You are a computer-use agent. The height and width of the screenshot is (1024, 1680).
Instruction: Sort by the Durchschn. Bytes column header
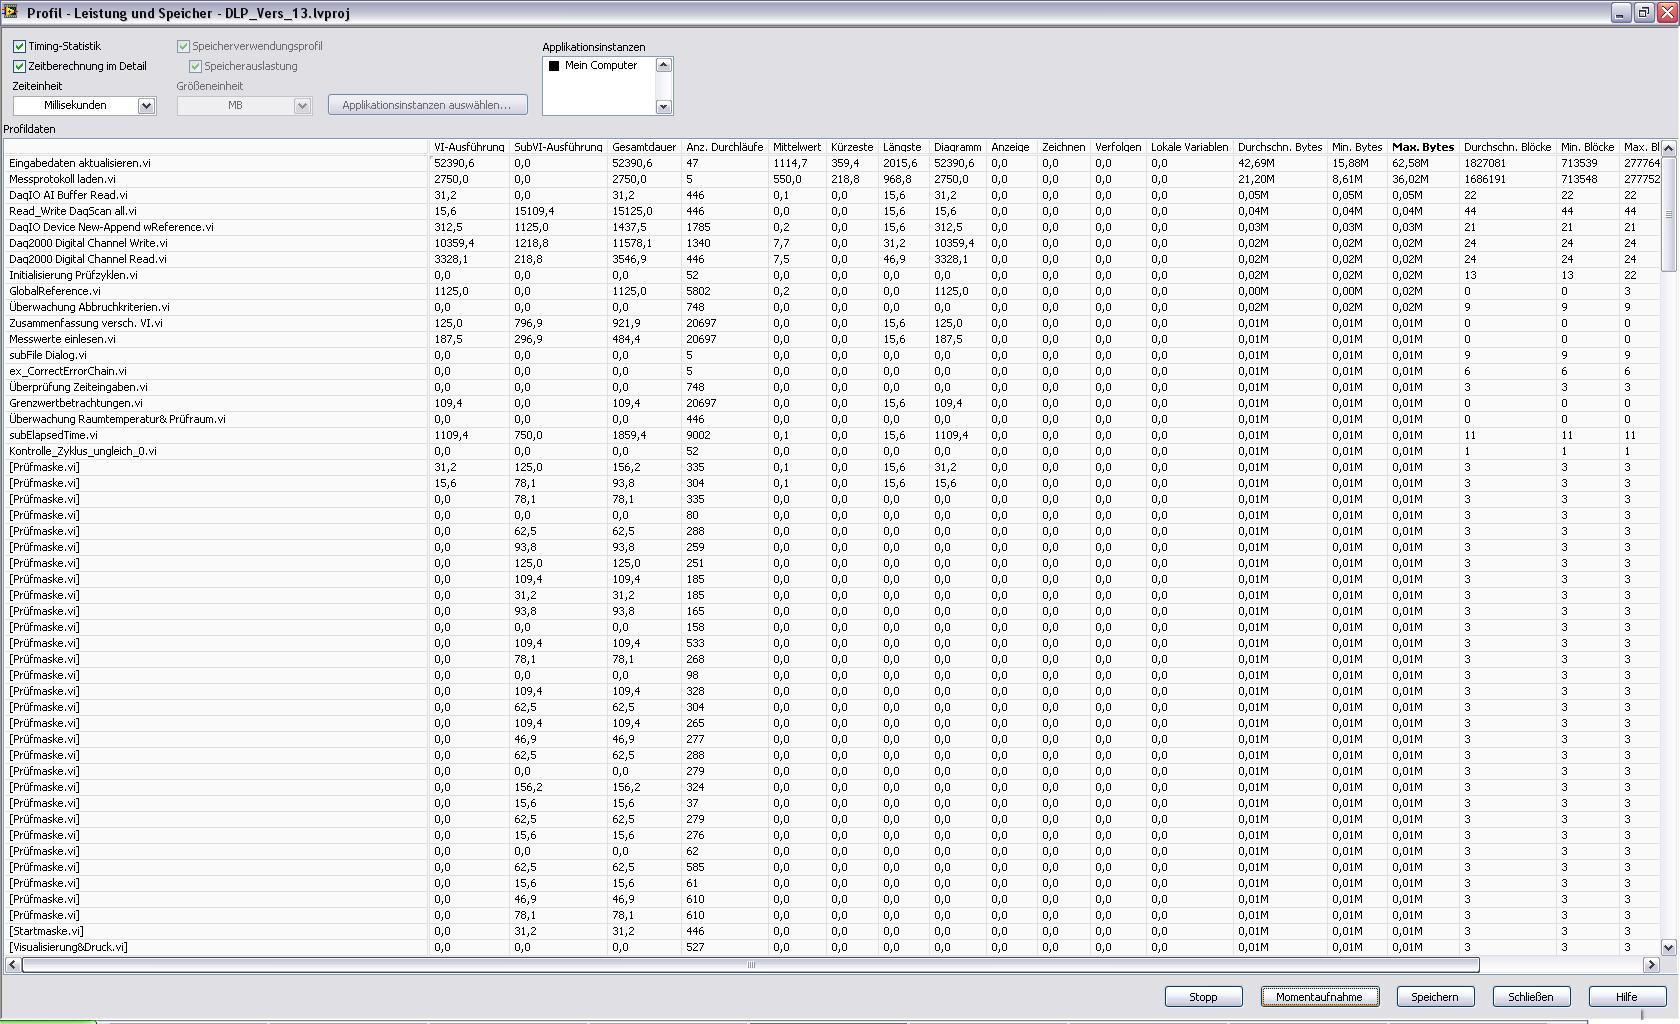point(1280,147)
